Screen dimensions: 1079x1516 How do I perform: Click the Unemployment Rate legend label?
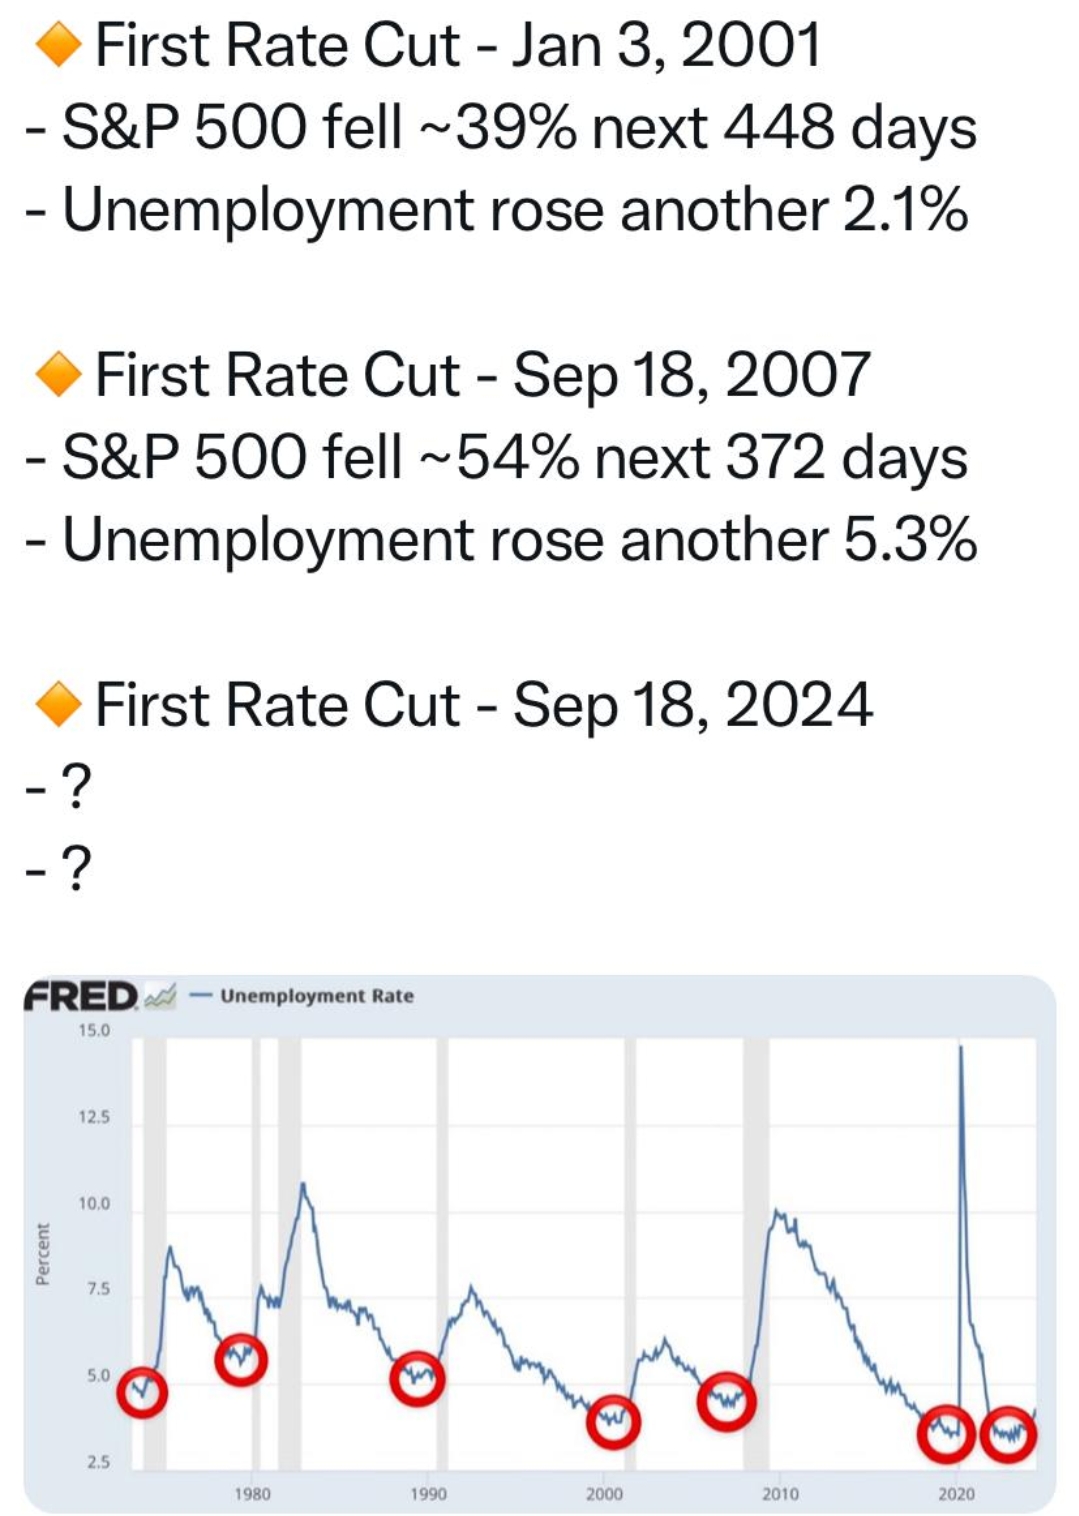click(x=316, y=996)
